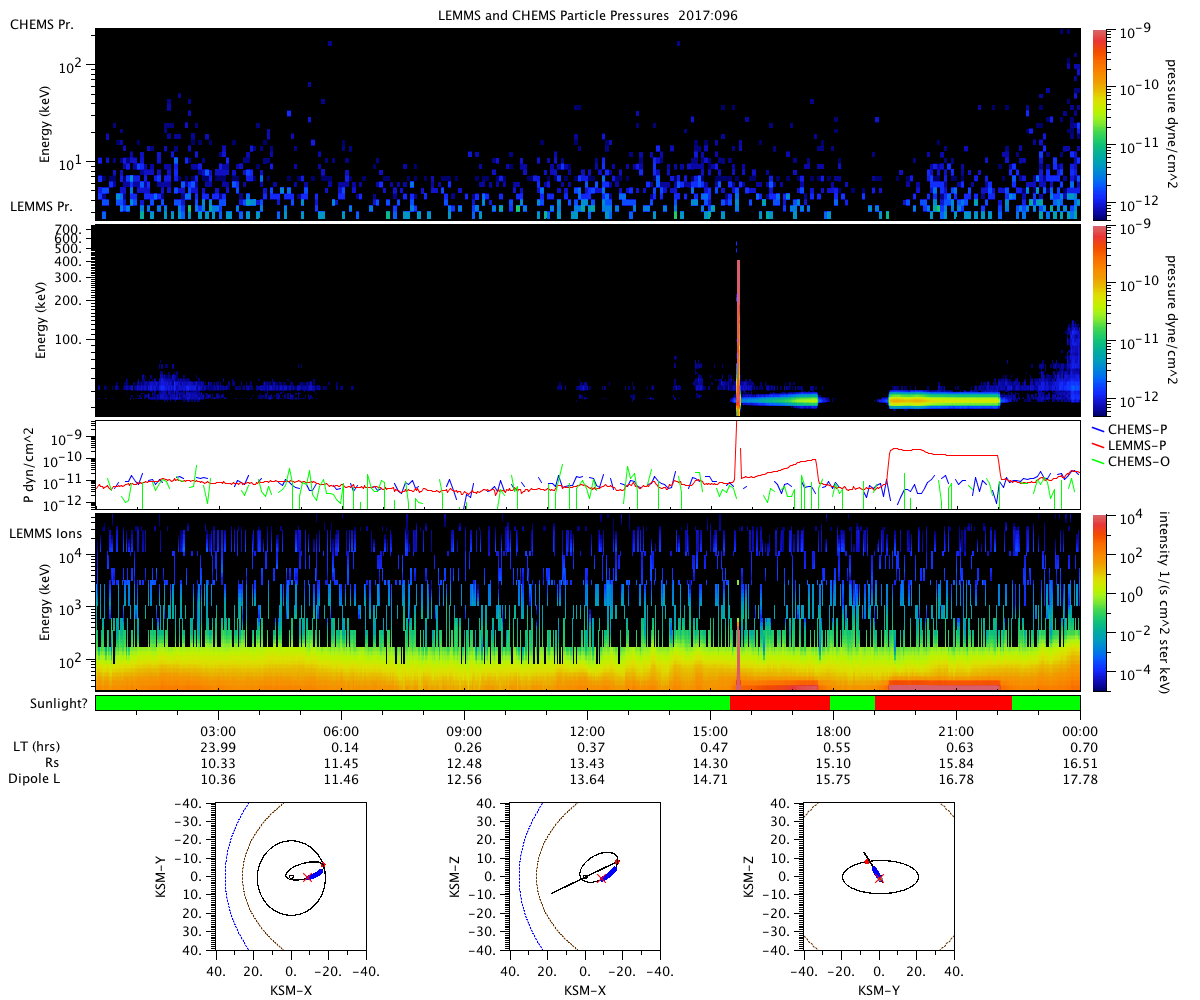
Task: Click the CHEMS pressure color bar
Action: click(1099, 123)
